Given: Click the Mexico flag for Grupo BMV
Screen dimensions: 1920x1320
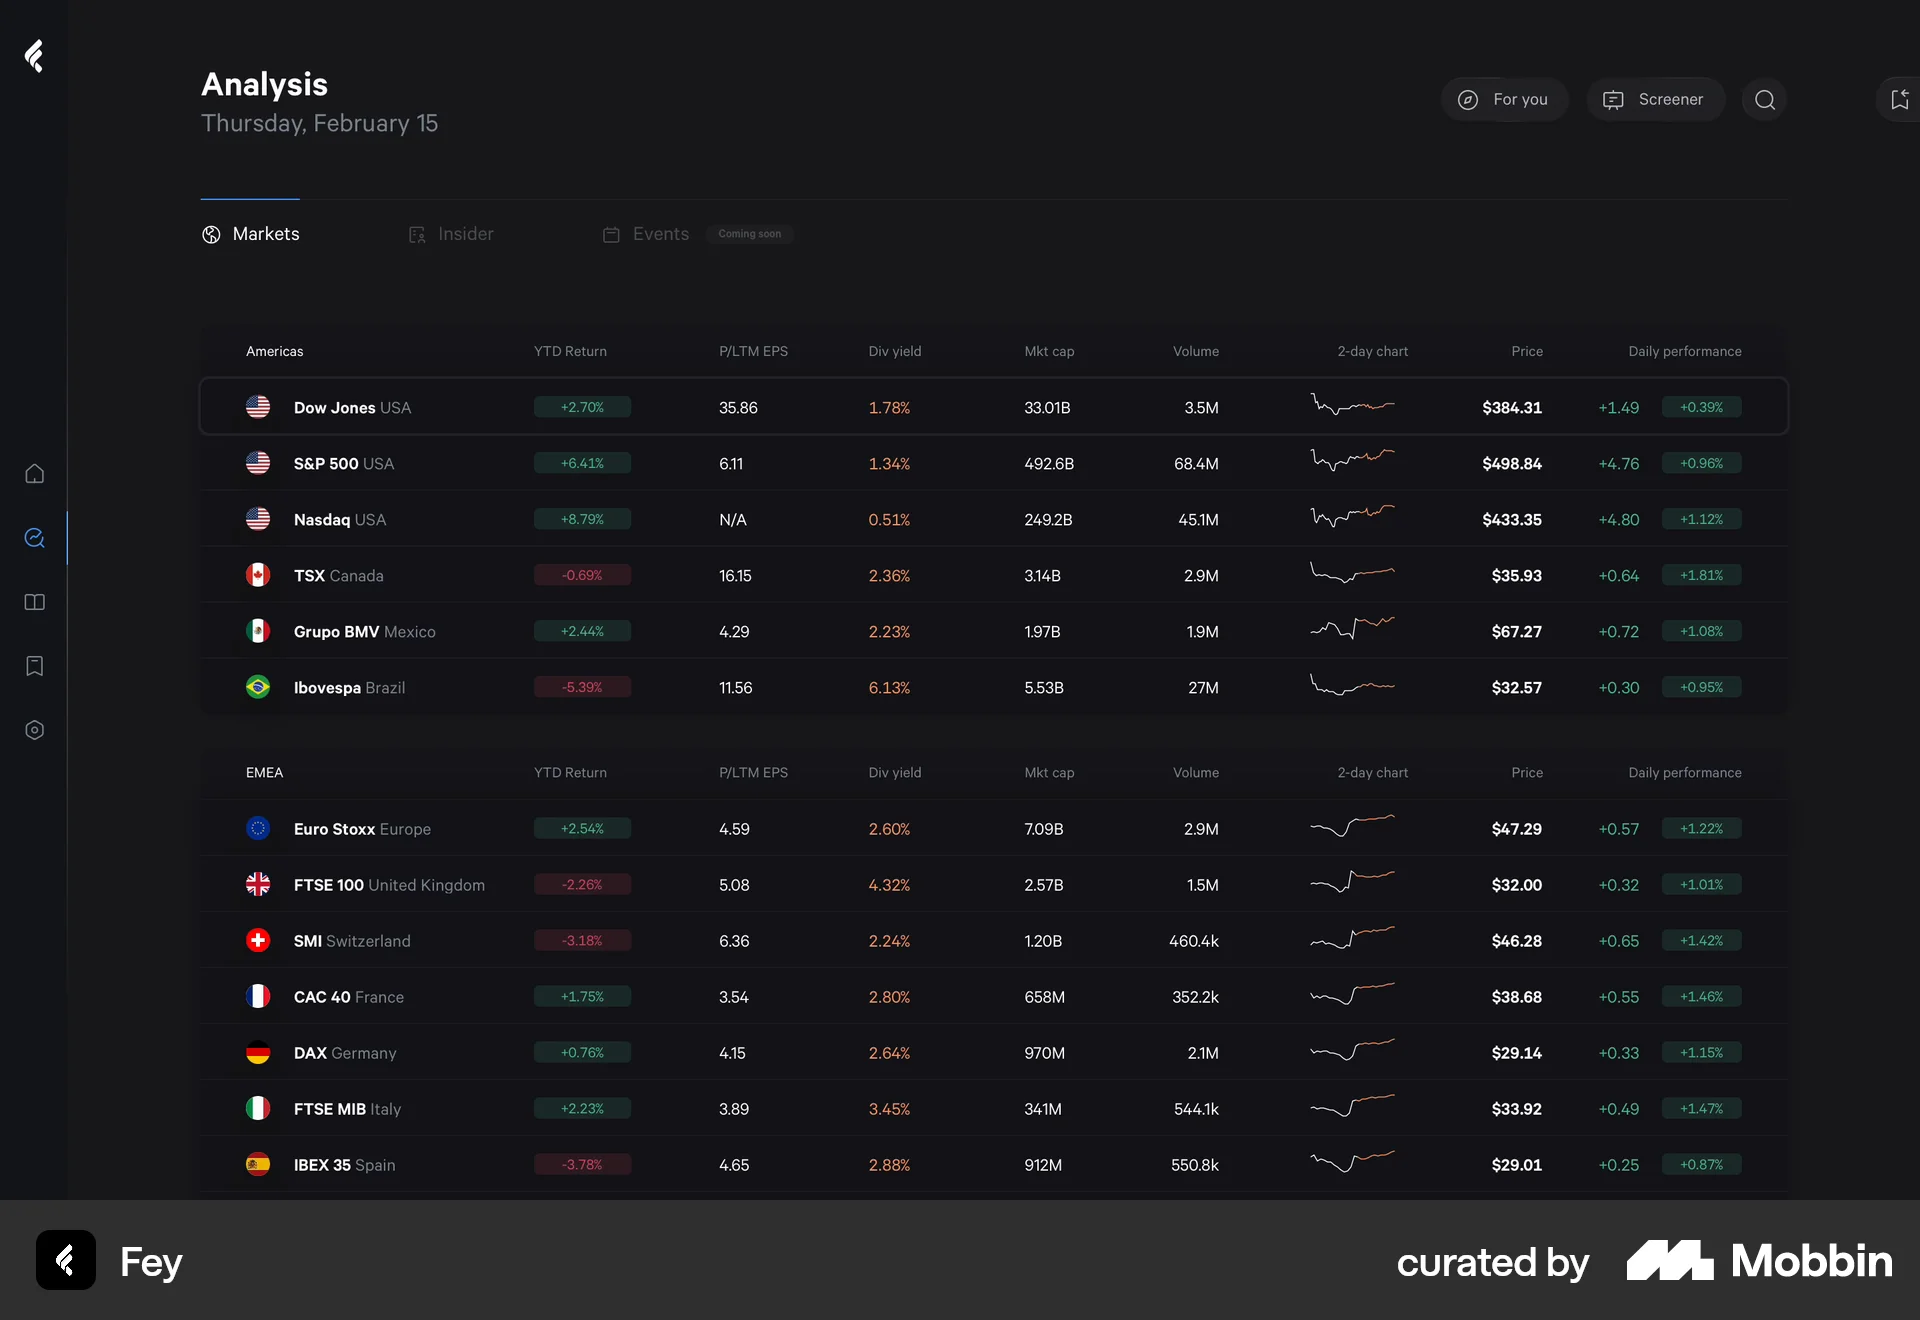Looking at the screenshot, I should pyautogui.click(x=258, y=631).
